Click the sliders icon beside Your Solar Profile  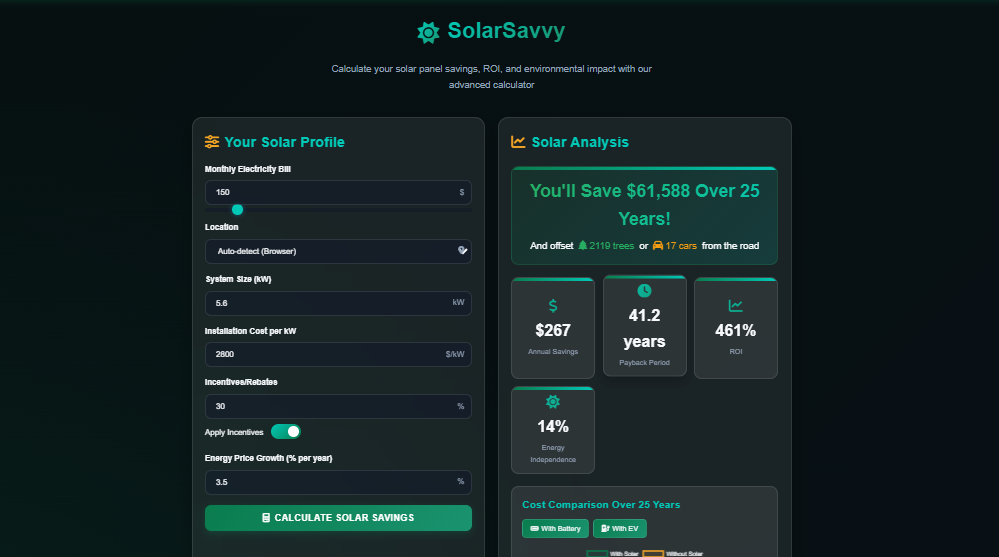[x=212, y=141]
